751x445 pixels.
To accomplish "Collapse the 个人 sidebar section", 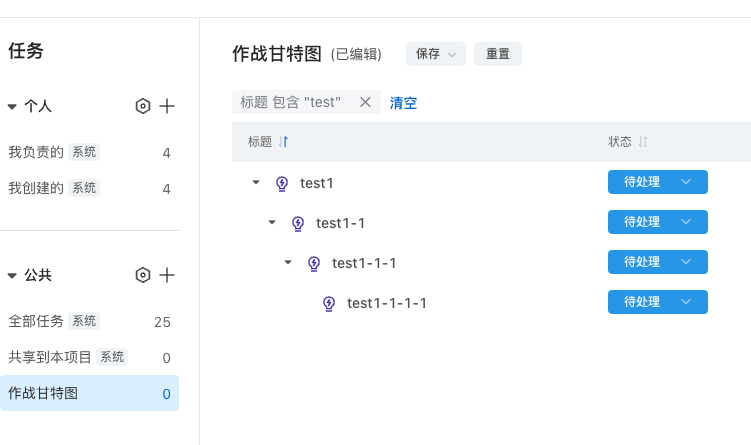I will 12,106.
